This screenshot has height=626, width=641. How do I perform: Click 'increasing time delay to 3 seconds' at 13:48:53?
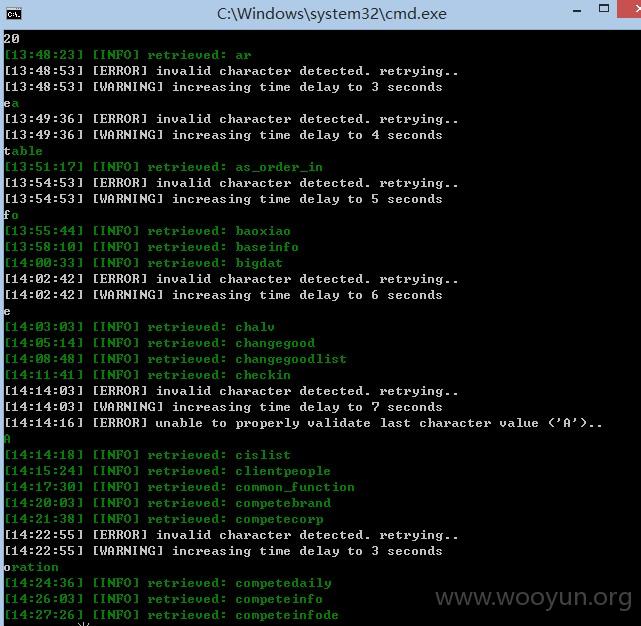223,87
